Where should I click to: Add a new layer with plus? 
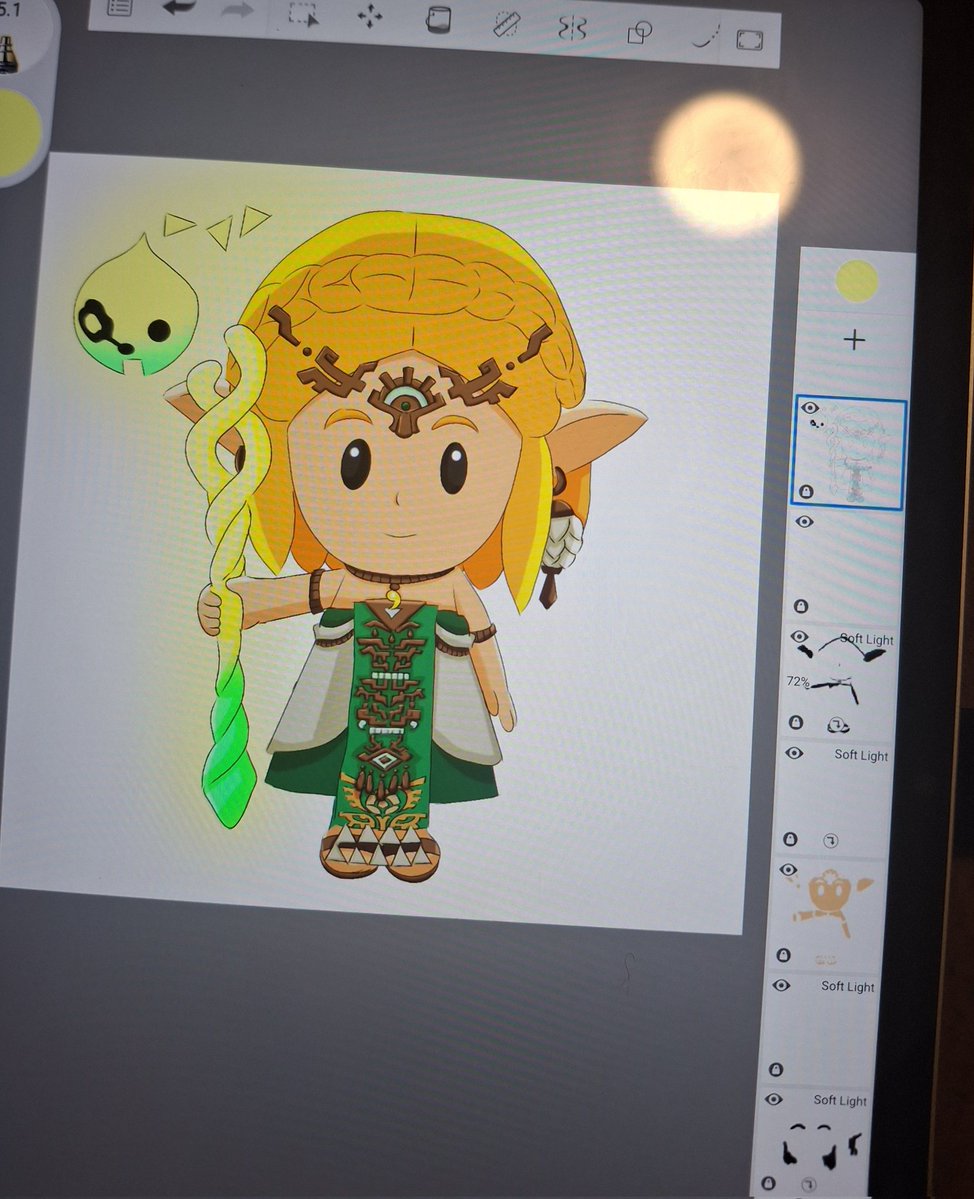(x=855, y=340)
